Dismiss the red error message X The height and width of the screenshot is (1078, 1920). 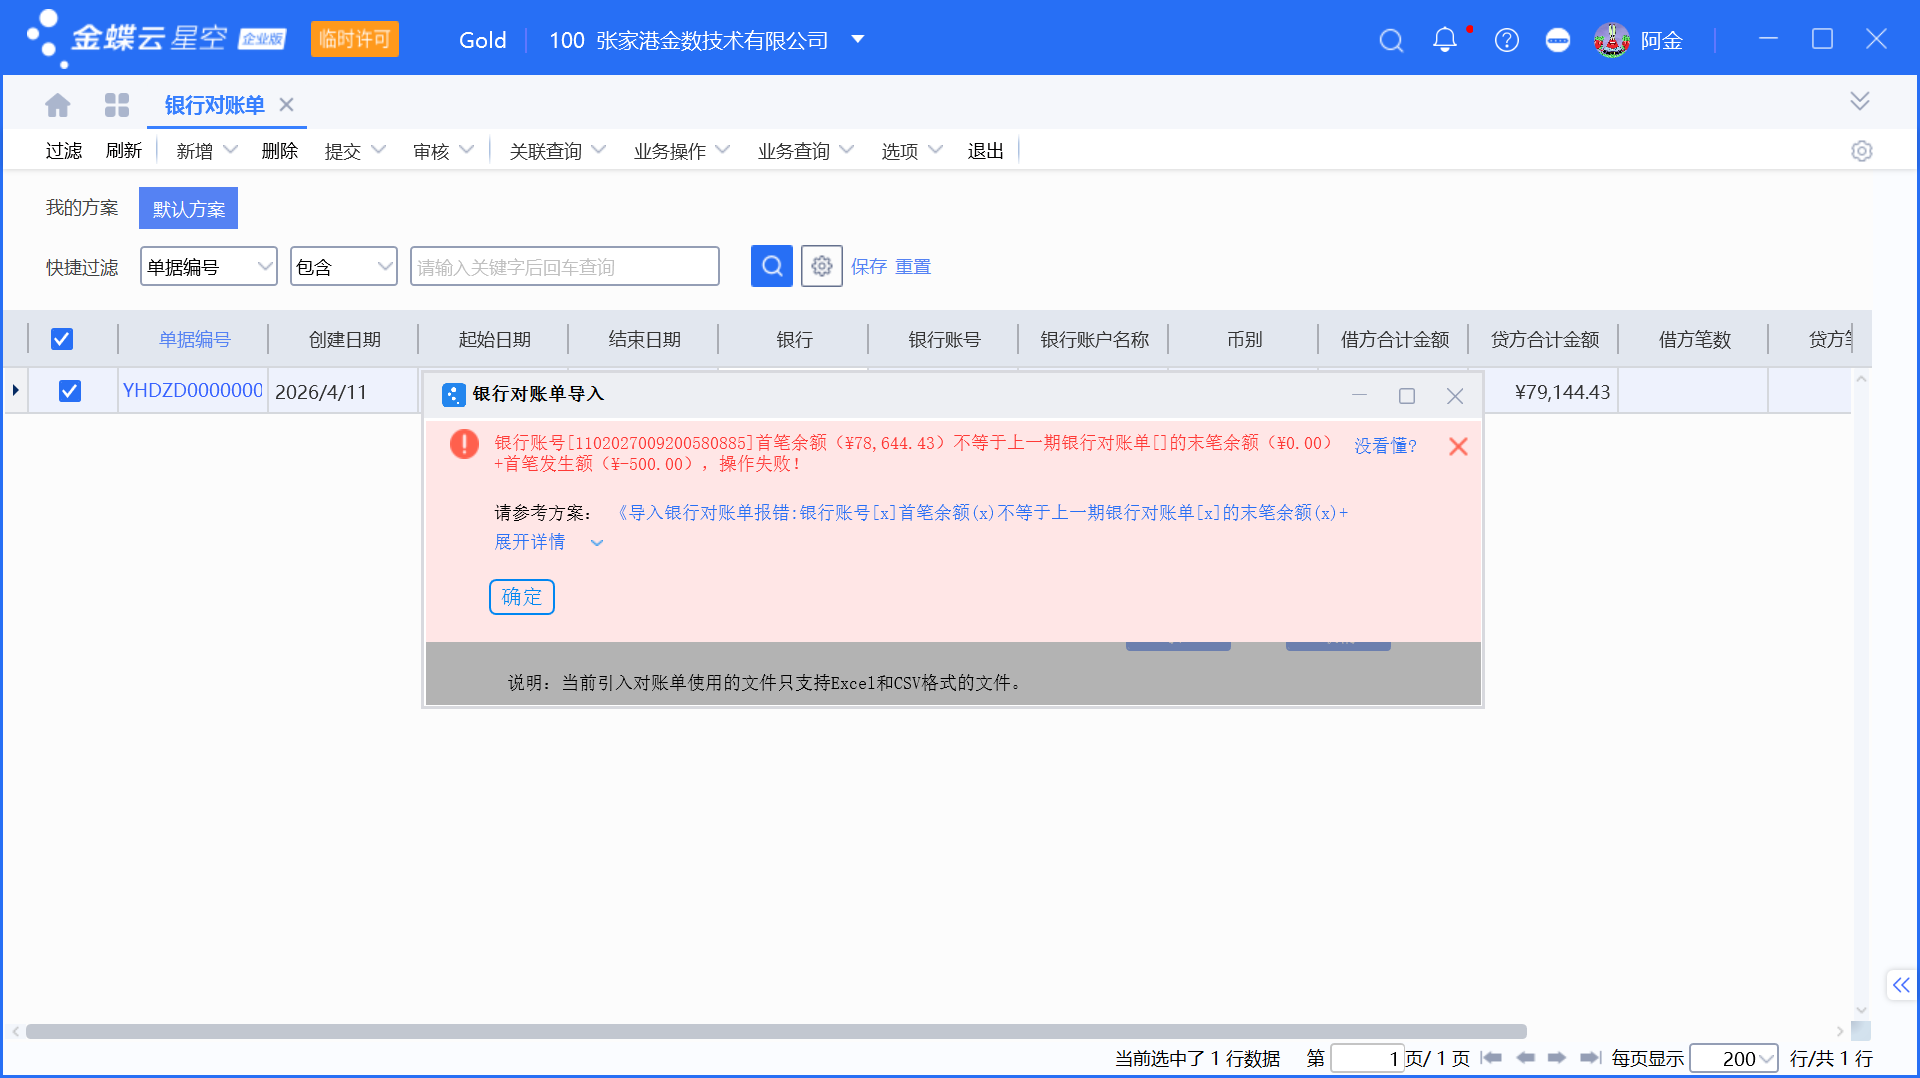(1458, 447)
